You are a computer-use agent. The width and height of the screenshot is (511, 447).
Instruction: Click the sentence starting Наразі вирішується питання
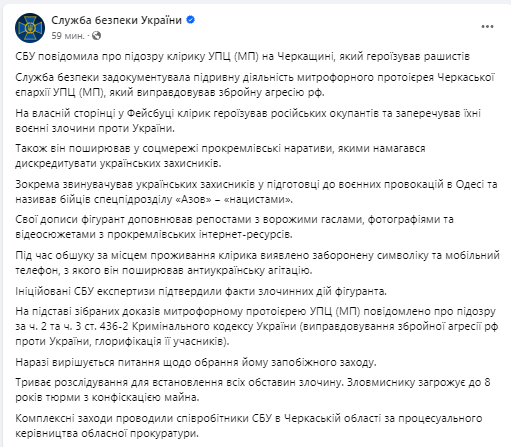coord(196,362)
